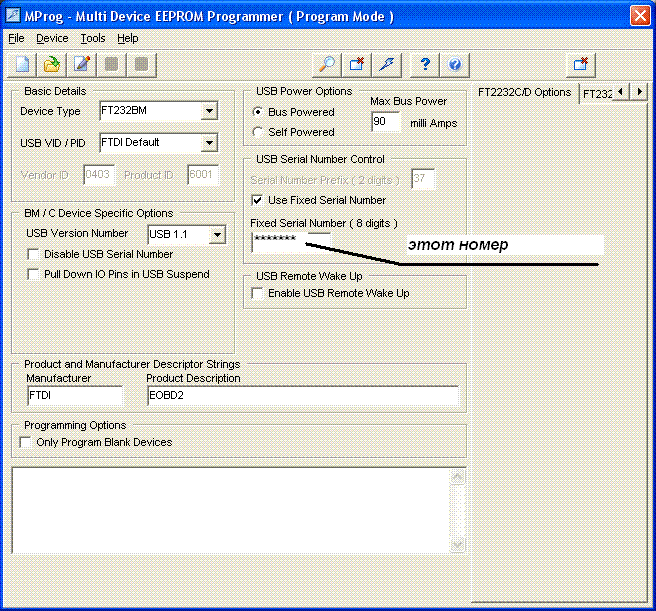Check Disable USB Serial Number
The width and height of the screenshot is (656, 611).
(x=33, y=254)
